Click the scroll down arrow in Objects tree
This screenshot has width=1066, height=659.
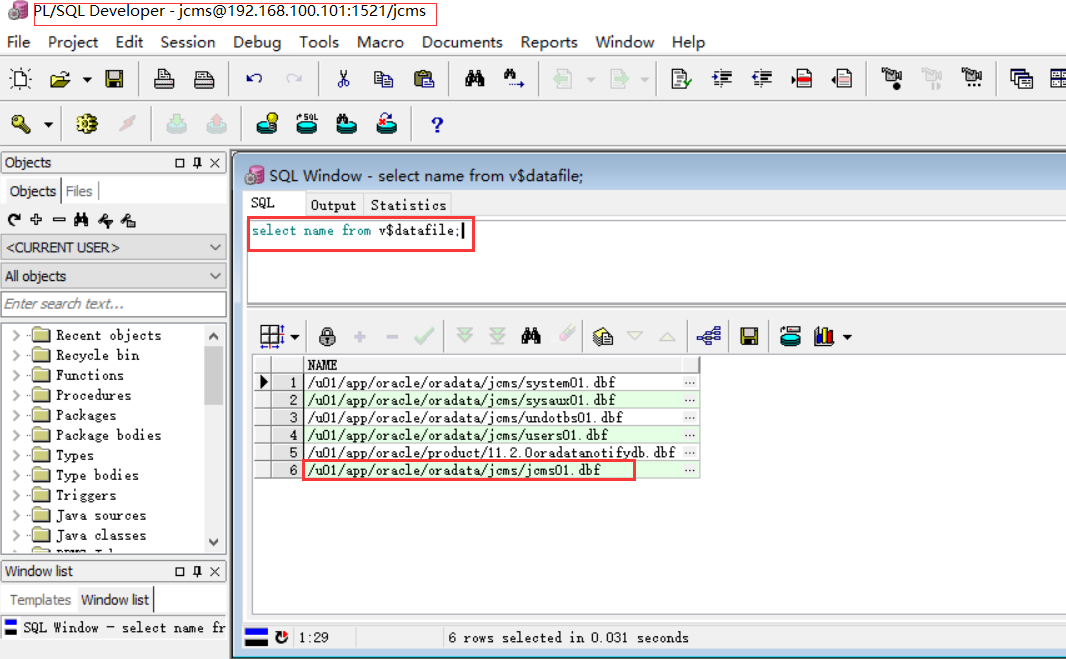pos(213,542)
